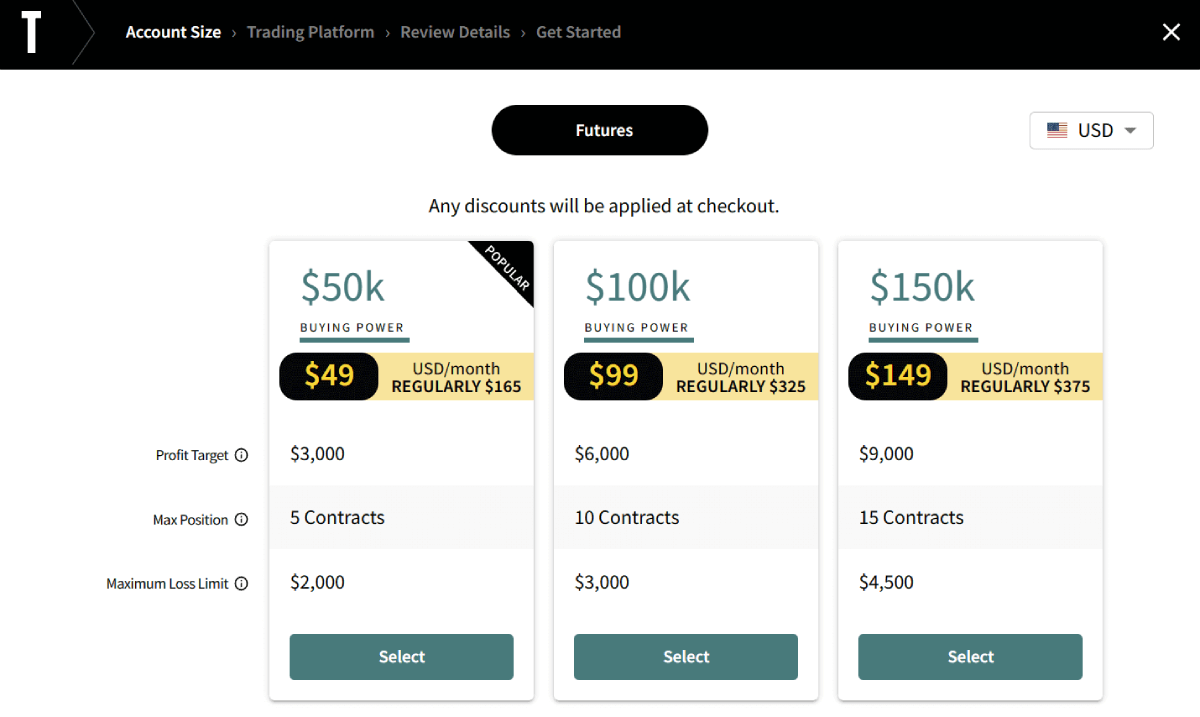
Task: Select the $50k account plan
Action: pyautogui.click(x=402, y=657)
